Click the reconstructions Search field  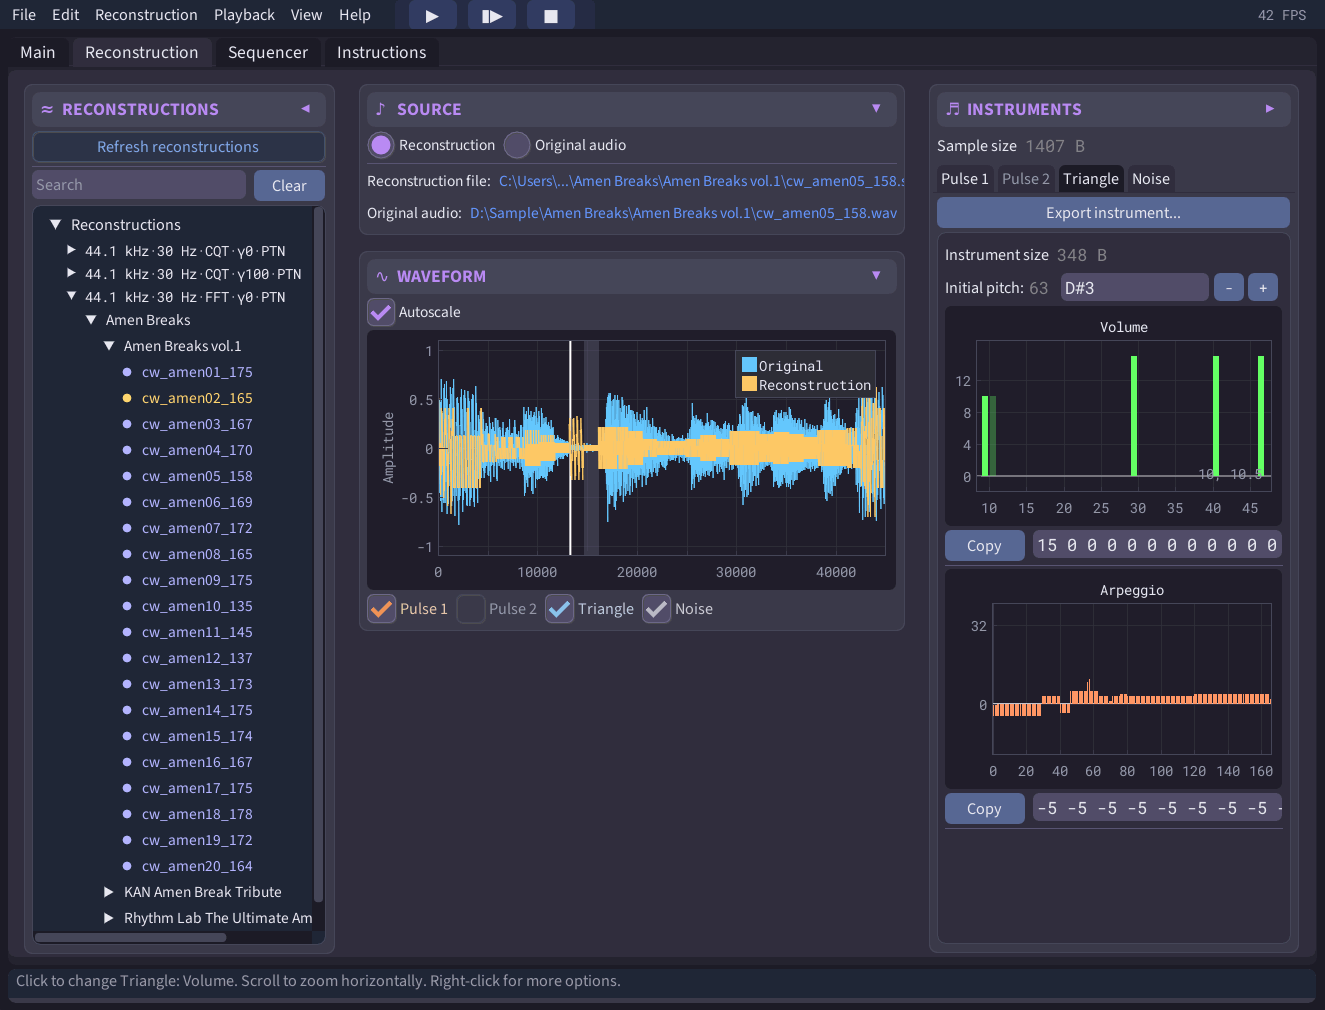click(x=139, y=185)
